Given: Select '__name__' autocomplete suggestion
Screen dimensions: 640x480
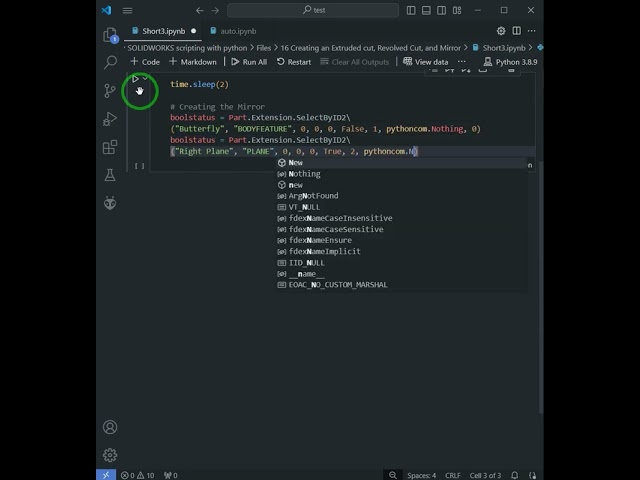Looking at the screenshot, I should tap(402, 273).
